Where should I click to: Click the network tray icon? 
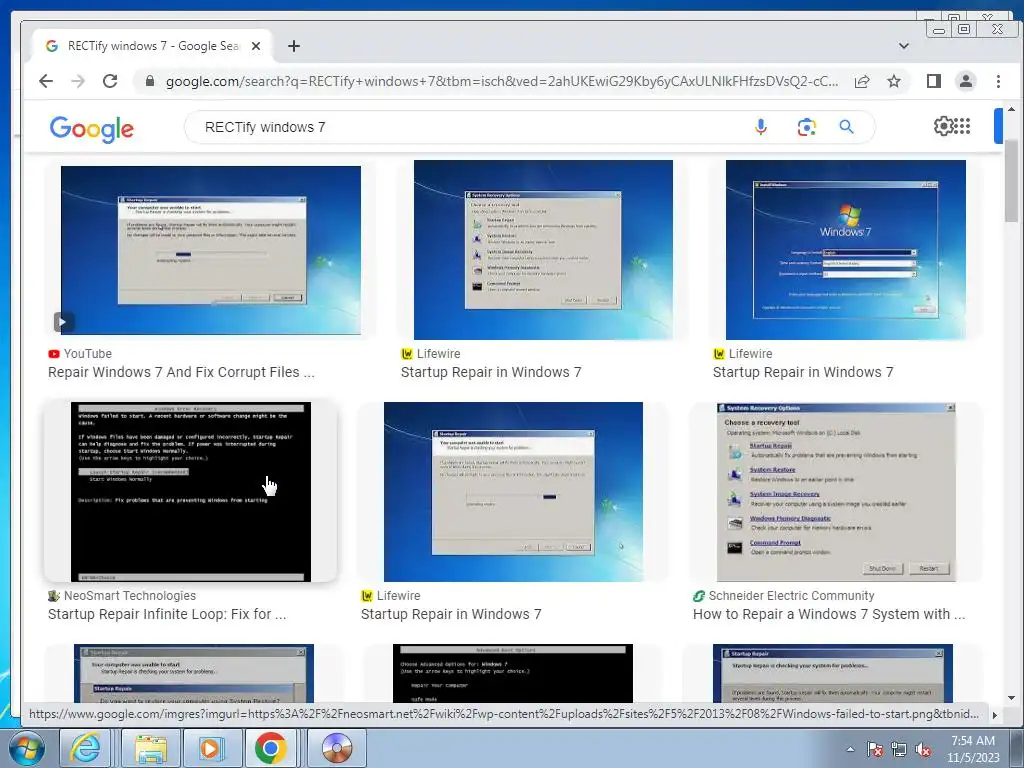pyautogui.click(x=899, y=749)
